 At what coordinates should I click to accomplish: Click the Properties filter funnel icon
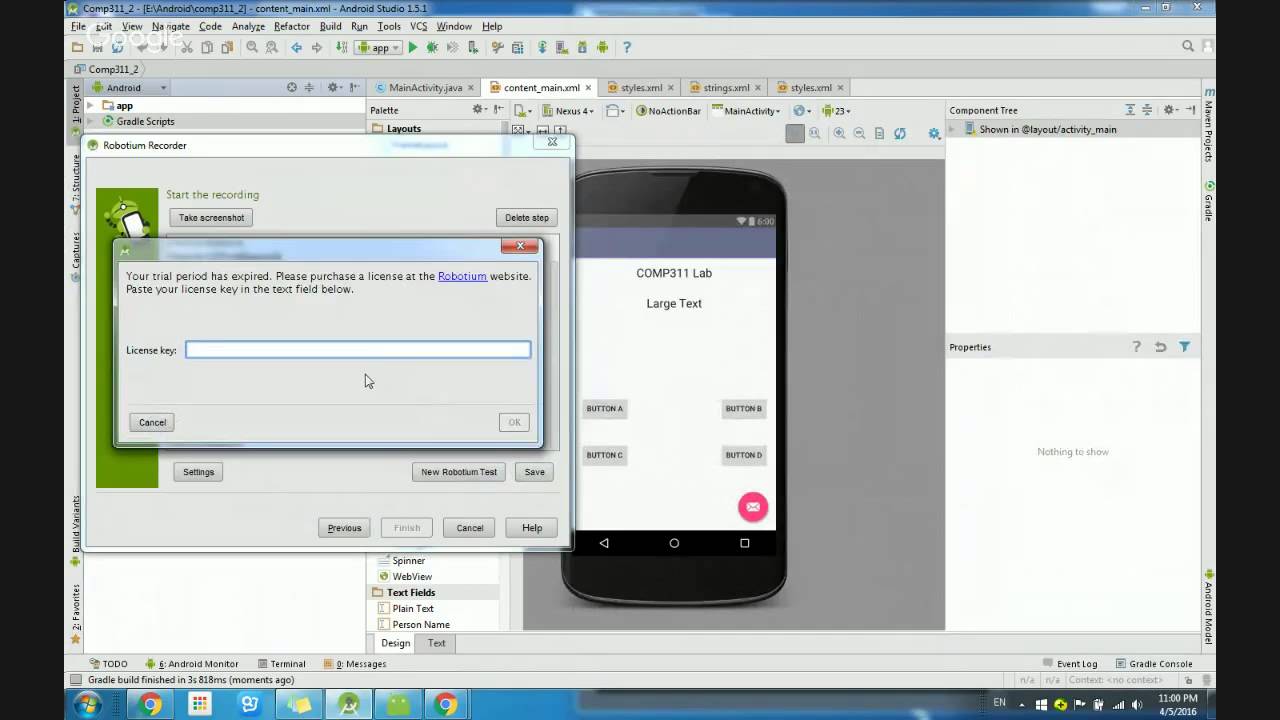click(x=1184, y=347)
